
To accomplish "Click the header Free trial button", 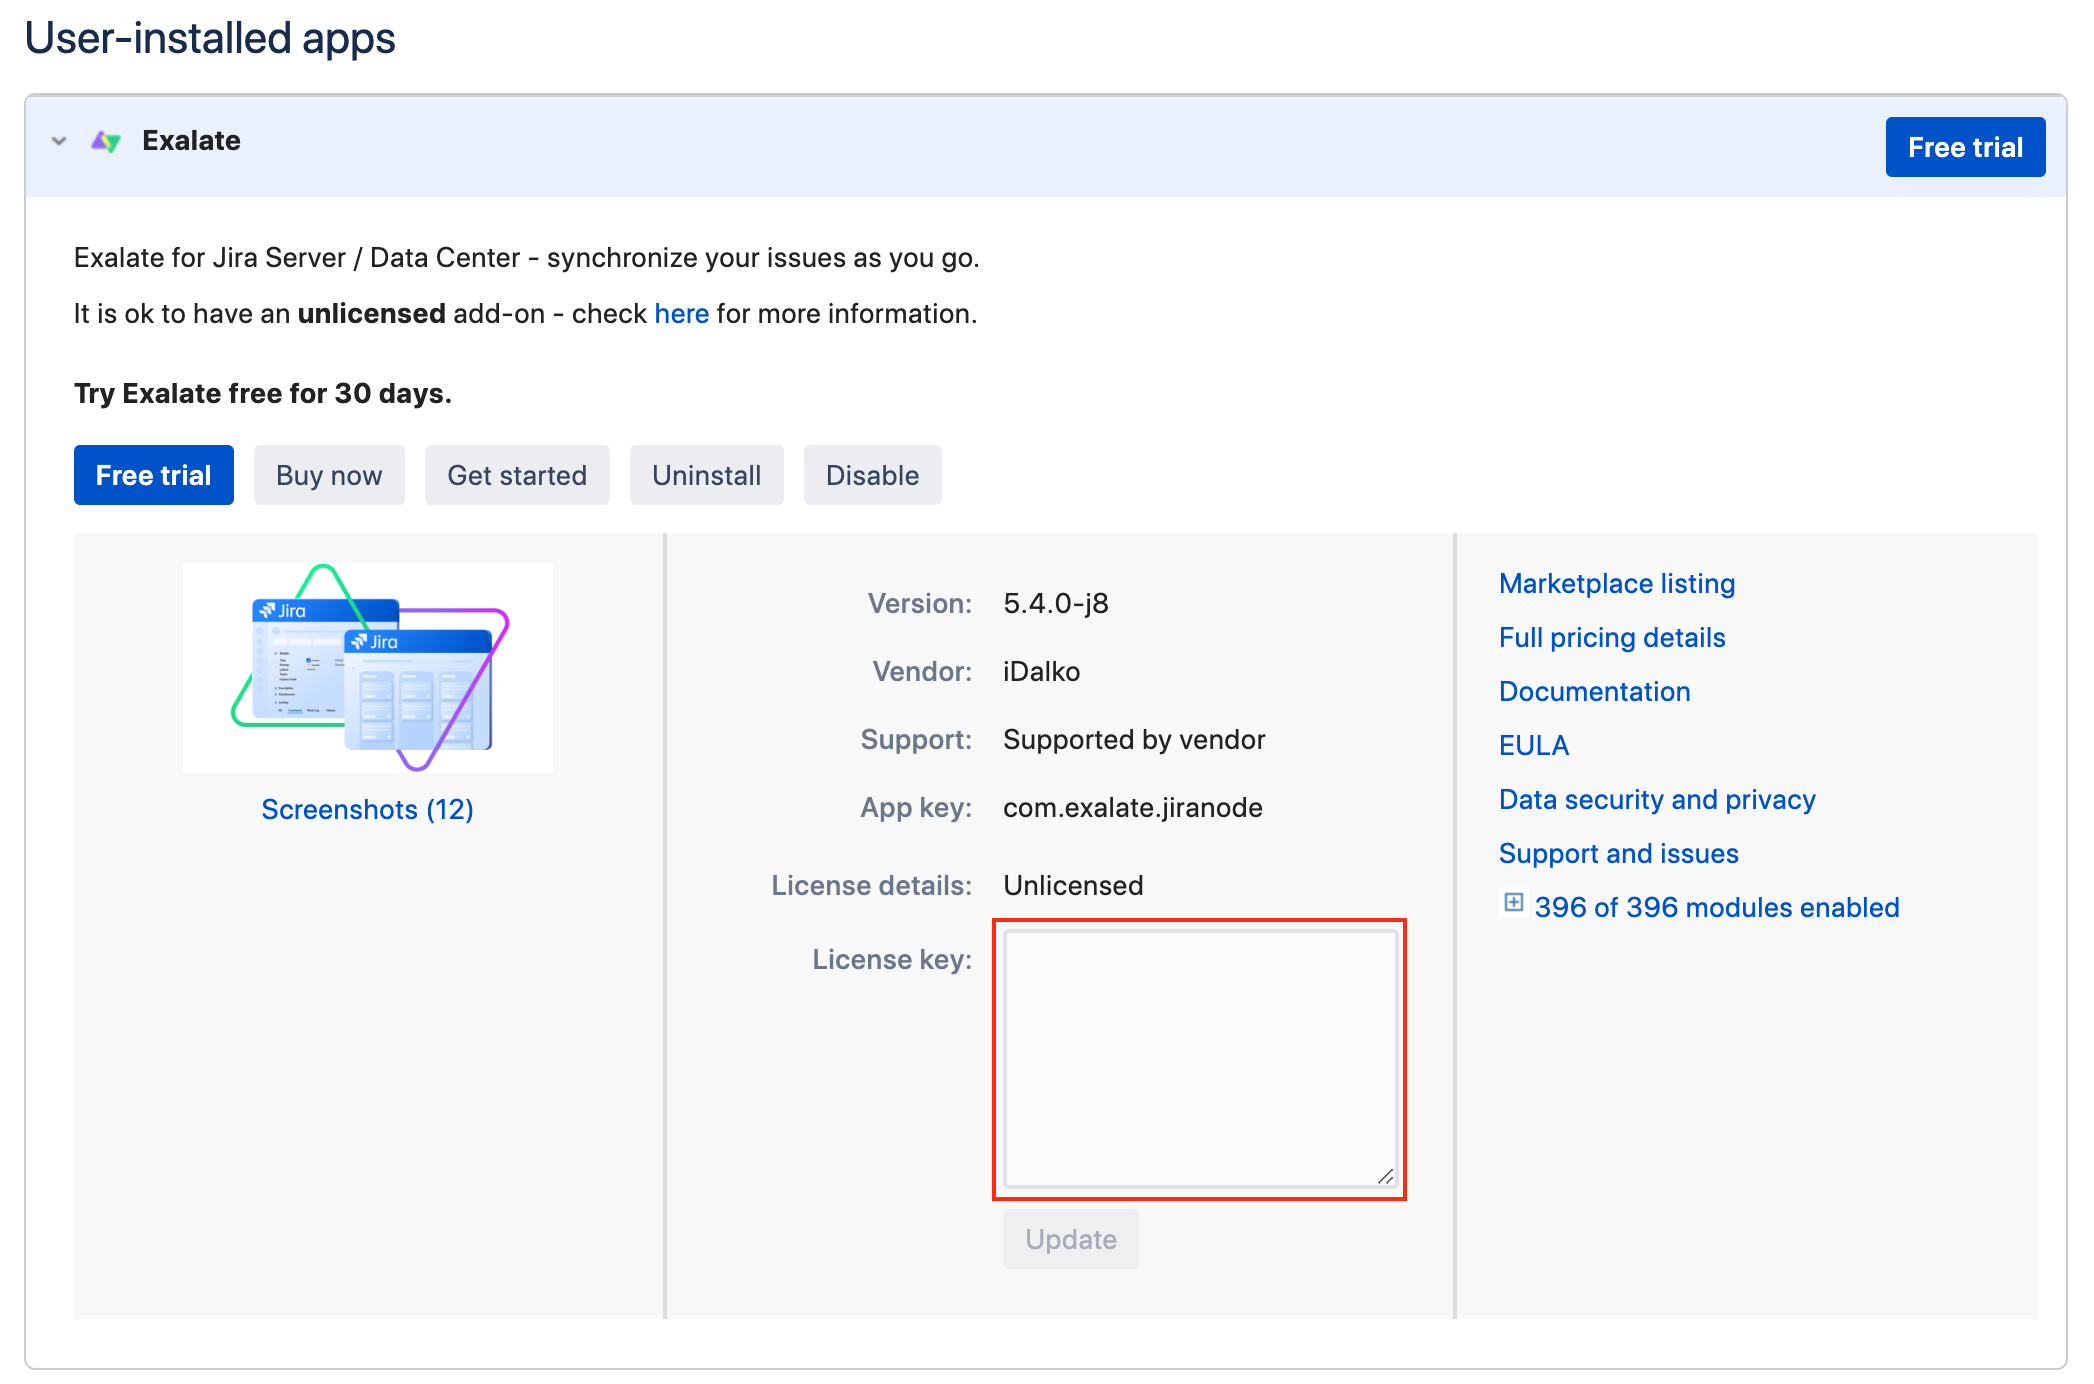I will coord(1964,147).
